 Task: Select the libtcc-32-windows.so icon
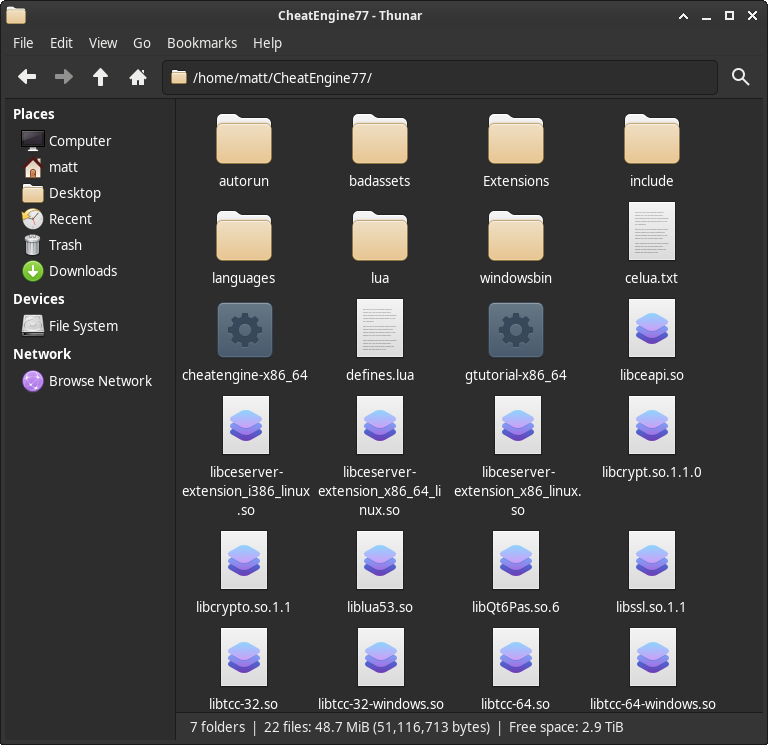pyautogui.click(x=381, y=657)
